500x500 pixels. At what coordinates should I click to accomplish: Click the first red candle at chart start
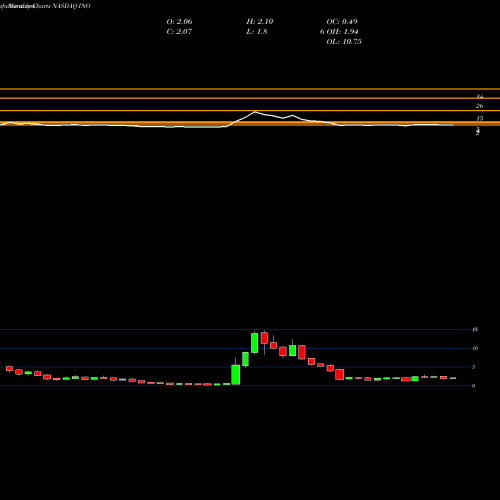point(9,368)
